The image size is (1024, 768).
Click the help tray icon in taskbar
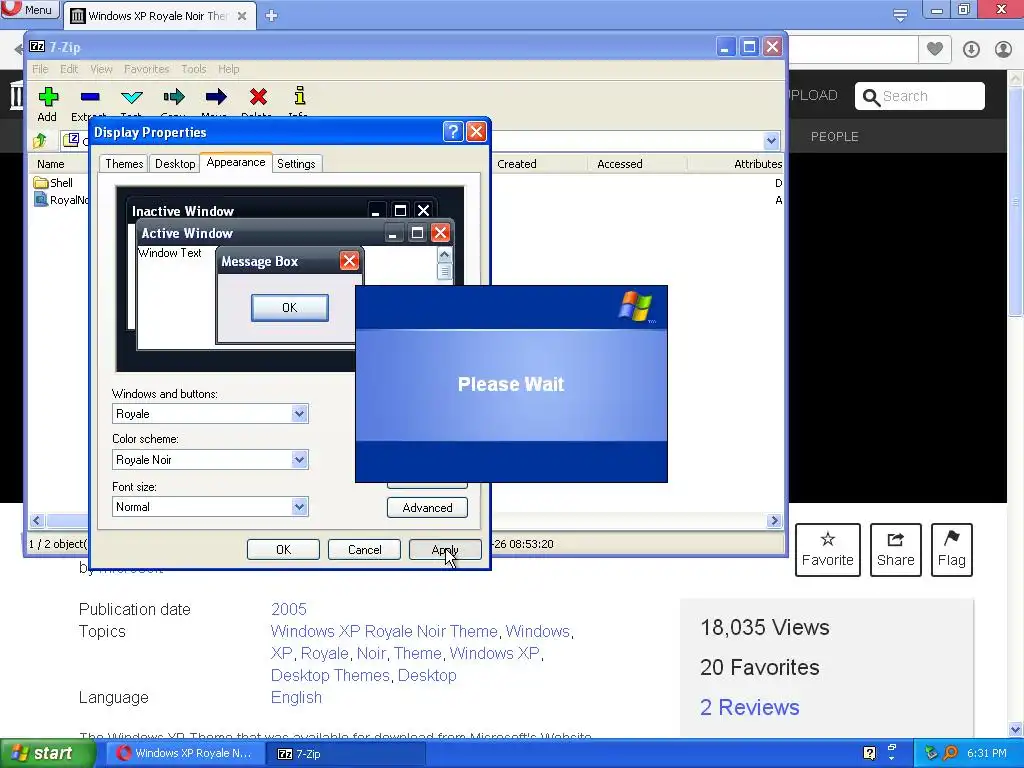pyautogui.click(x=869, y=753)
